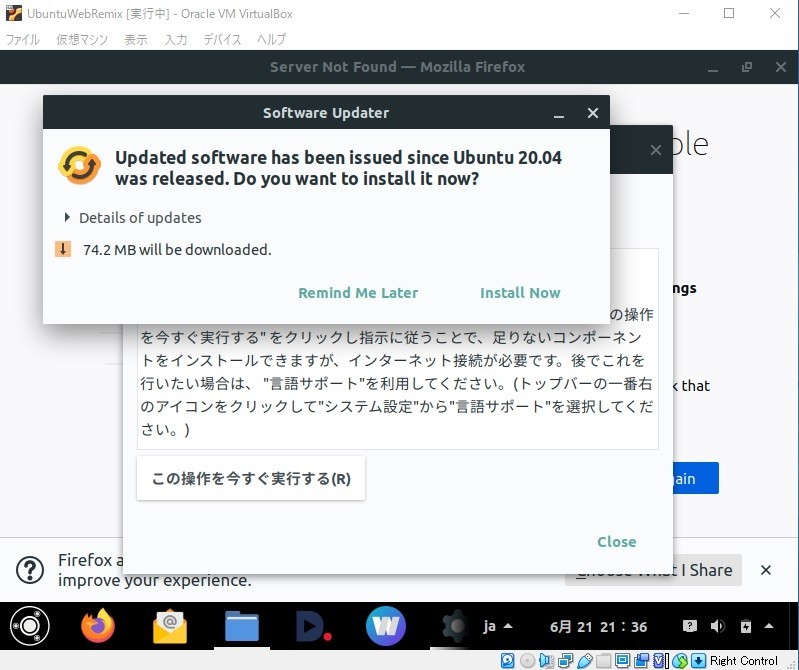Click the battery power icon in tray
This screenshot has height=670, width=799.
[x=745, y=626]
